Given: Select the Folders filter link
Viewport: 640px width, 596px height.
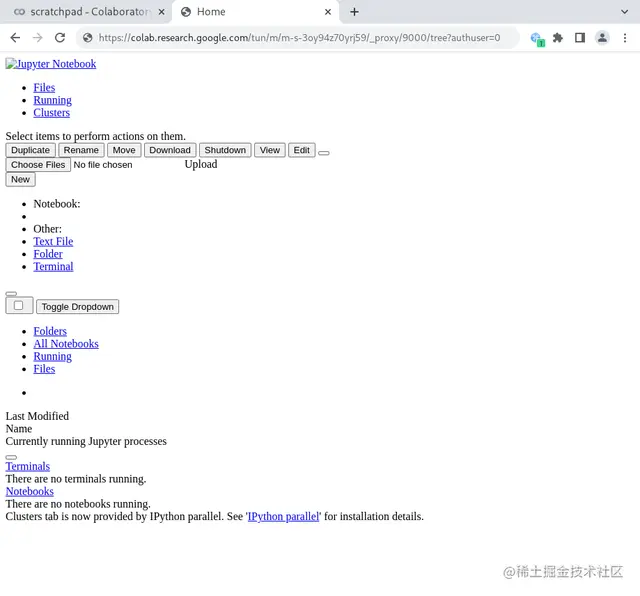Looking at the screenshot, I should (50, 331).
